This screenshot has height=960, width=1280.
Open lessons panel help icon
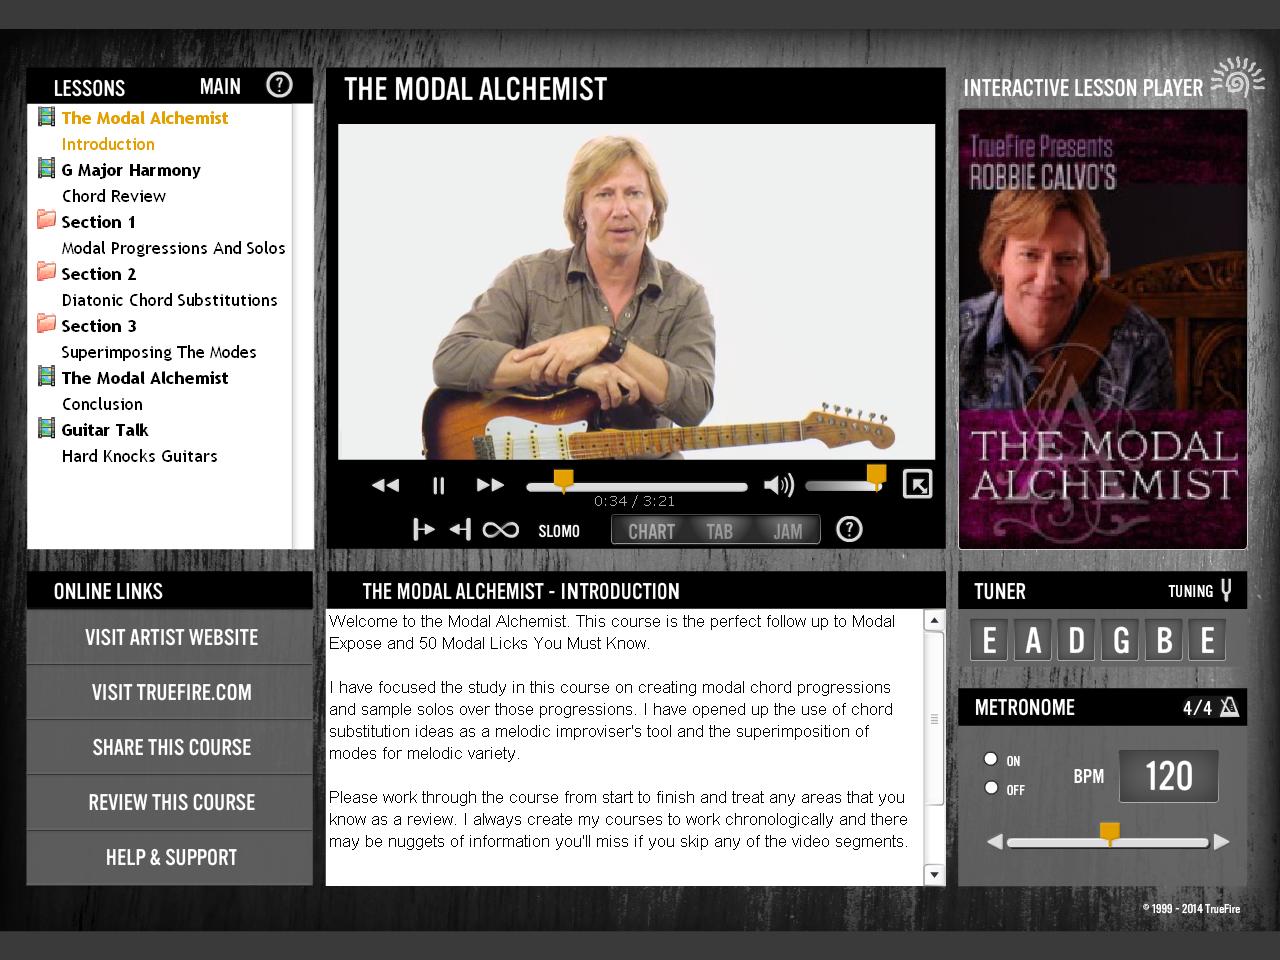pos(279,85)
